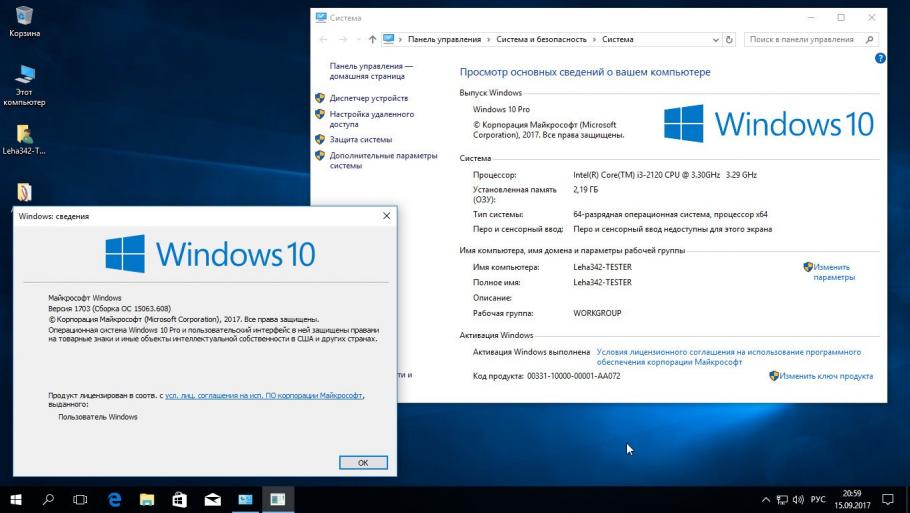This screenshot has width=910, height=513.
Task: Go back in the System window
Action: pyautogui.click(x=323, y=39)
